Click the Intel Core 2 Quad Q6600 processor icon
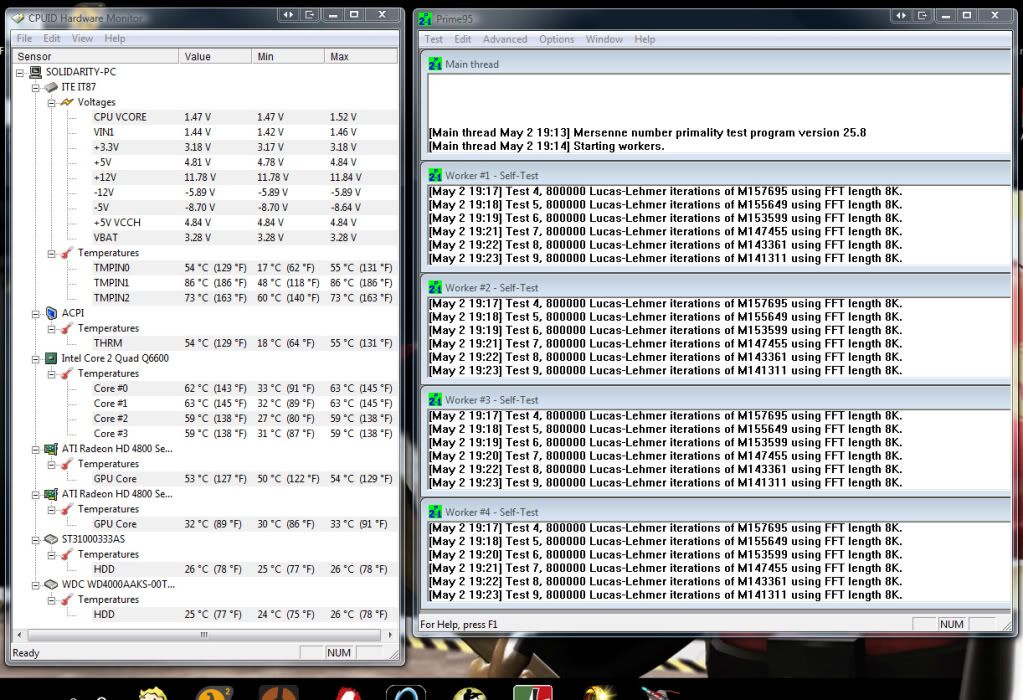1023x700 pixels. point(49,358)
